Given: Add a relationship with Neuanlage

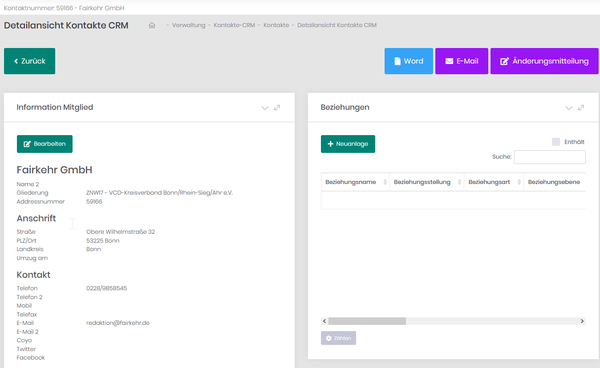Looking at the screenshot, I should click(348, 144).
